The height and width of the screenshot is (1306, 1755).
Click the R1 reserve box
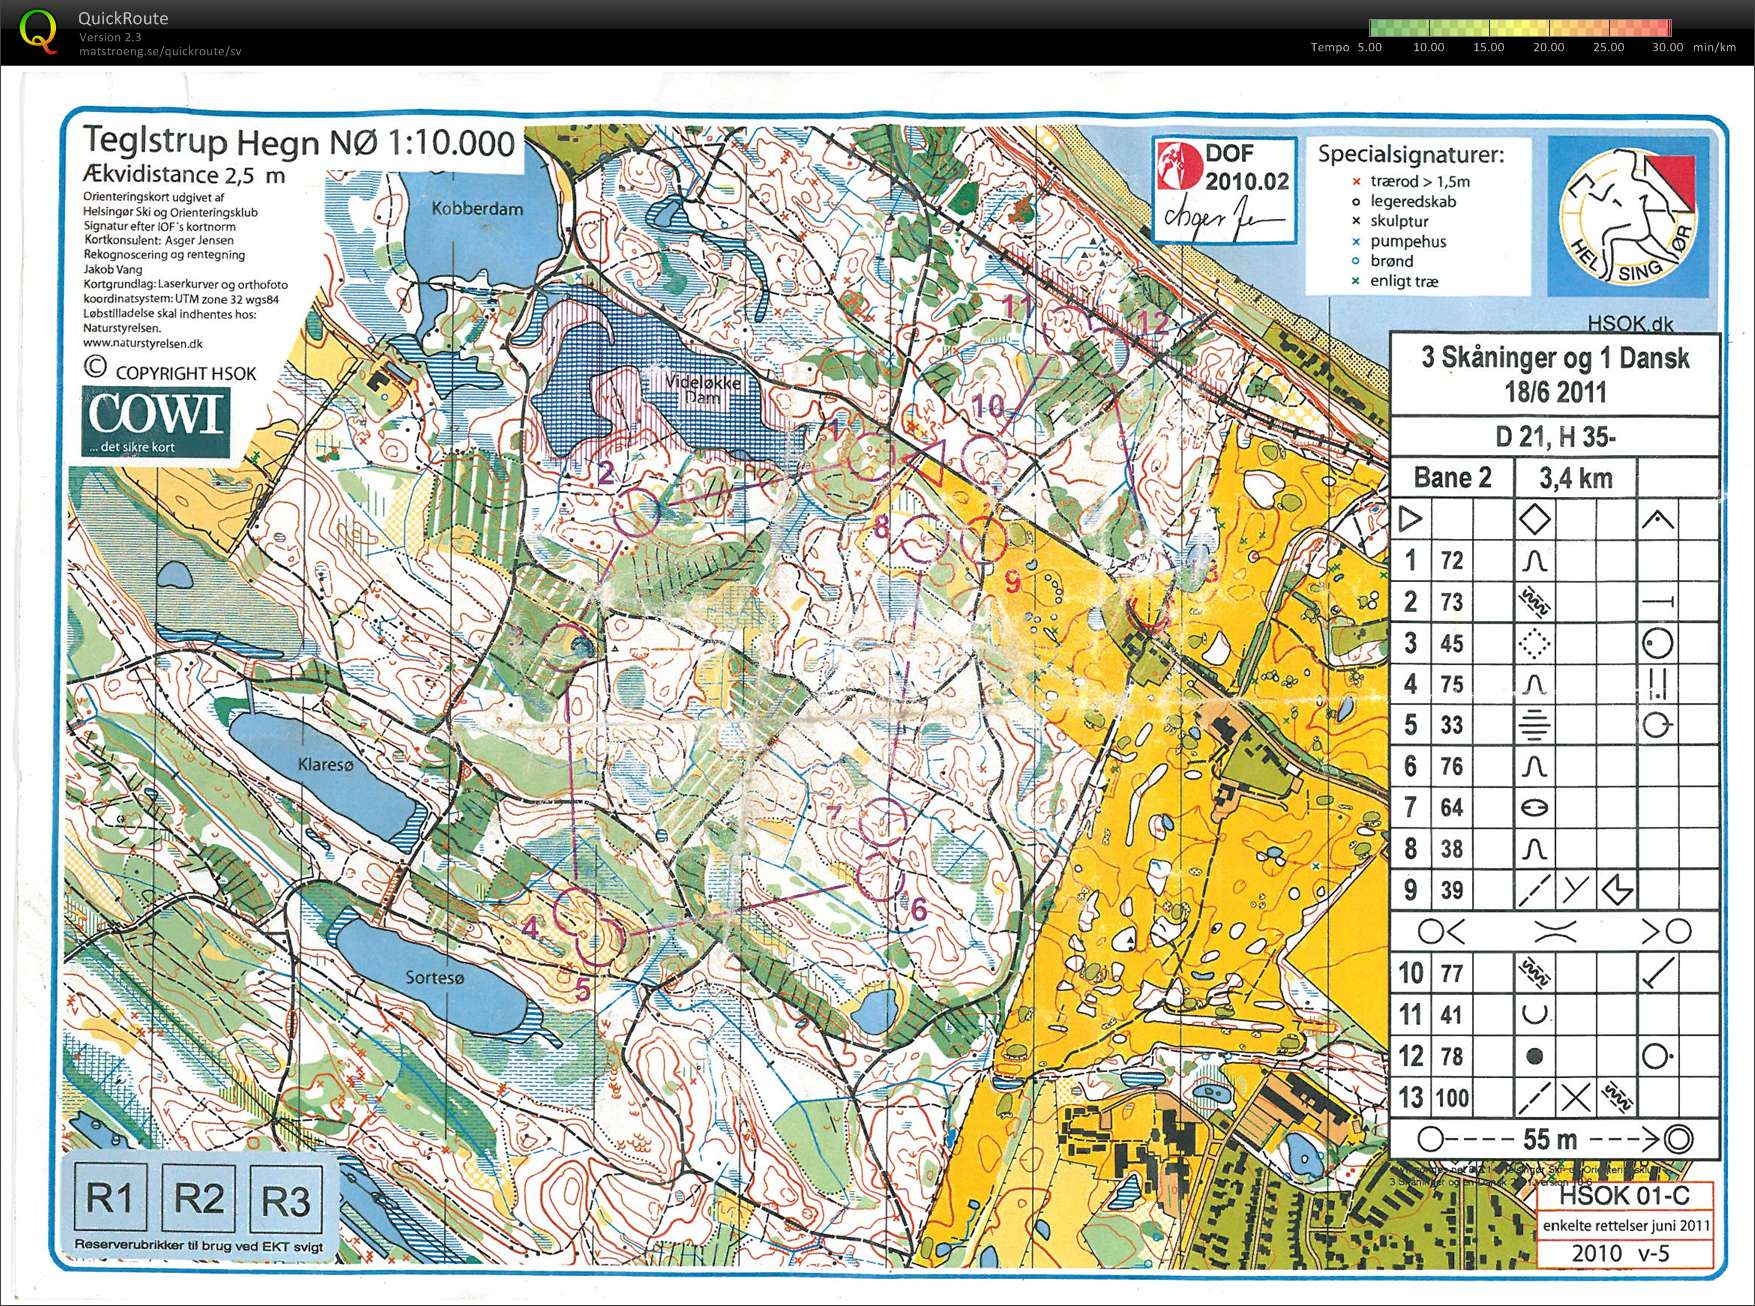point(109,1196)
